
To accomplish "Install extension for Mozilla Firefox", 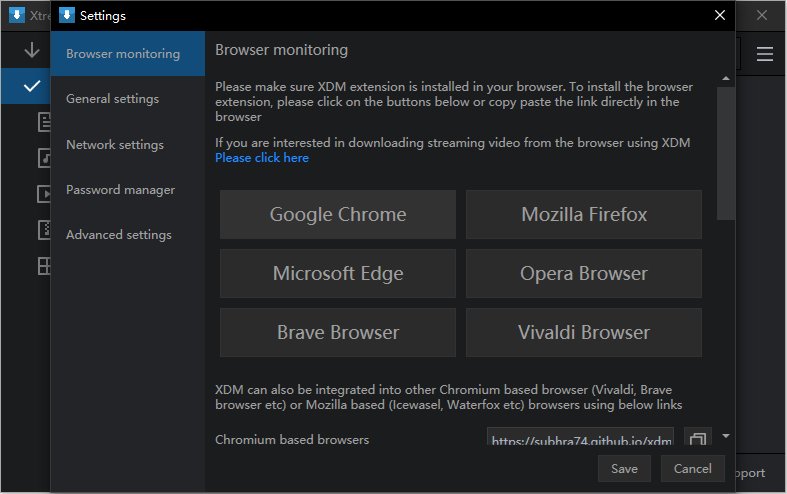I will click(584, 214).
